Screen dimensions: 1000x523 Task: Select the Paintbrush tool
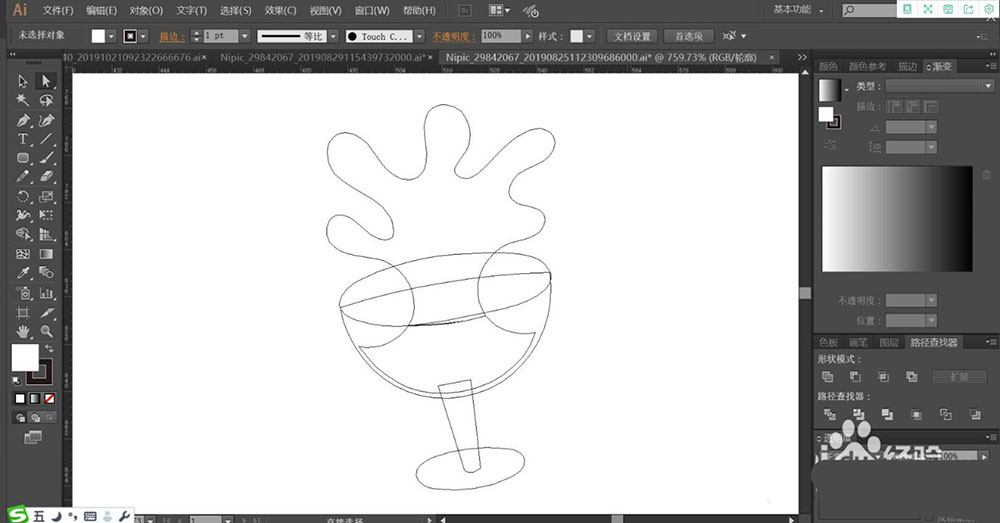[46, 158]
